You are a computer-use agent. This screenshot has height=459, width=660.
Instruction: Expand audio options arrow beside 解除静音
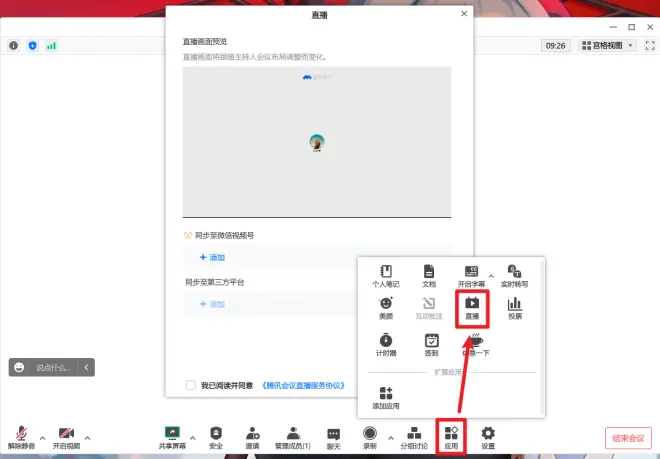click(x=43, y=438)
